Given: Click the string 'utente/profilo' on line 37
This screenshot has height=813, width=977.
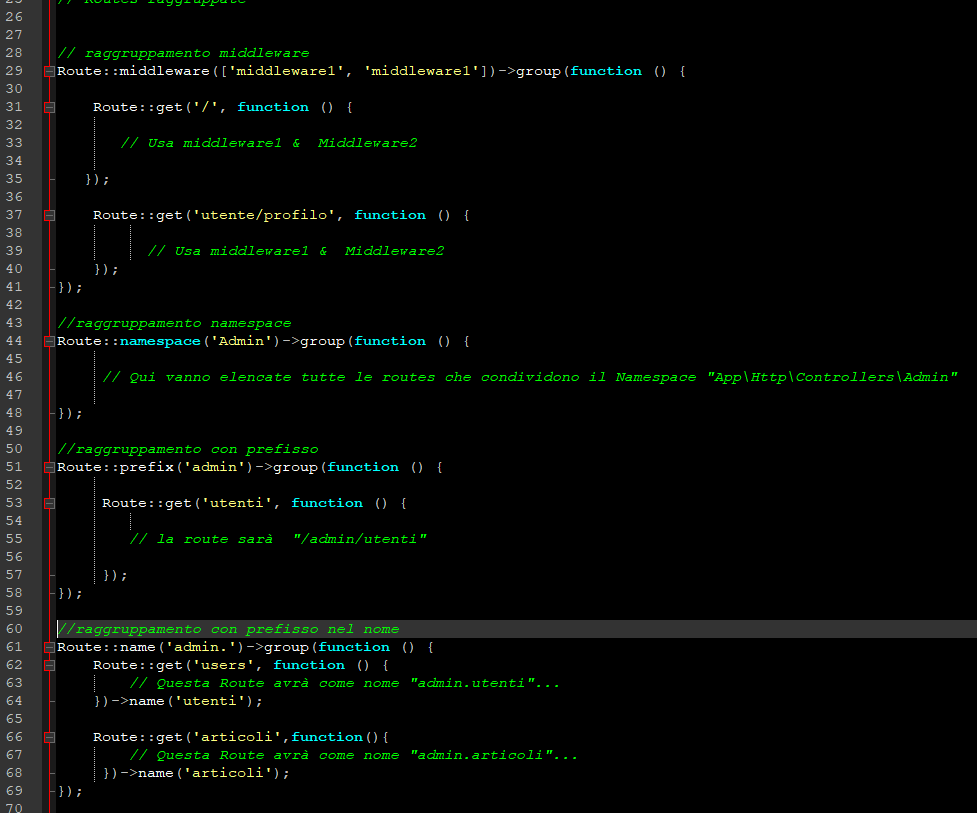Looking at the screenshot, I should click(x=264, y=215).
